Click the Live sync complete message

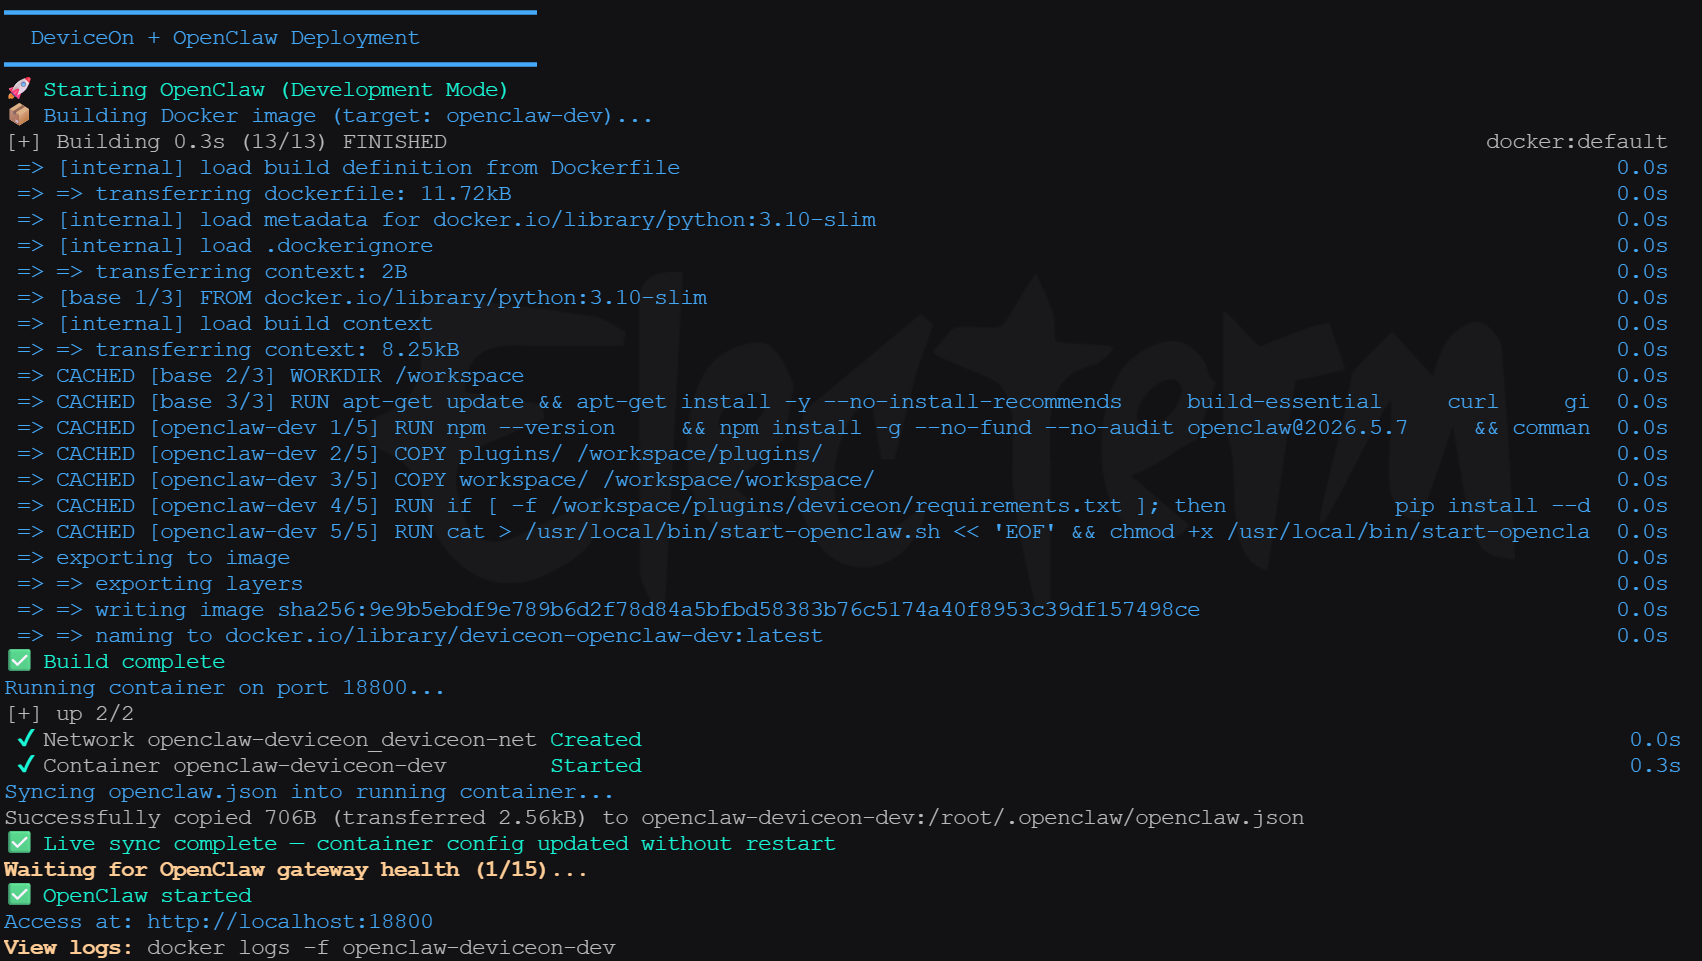pyautogui.click(x=439, y=843)
